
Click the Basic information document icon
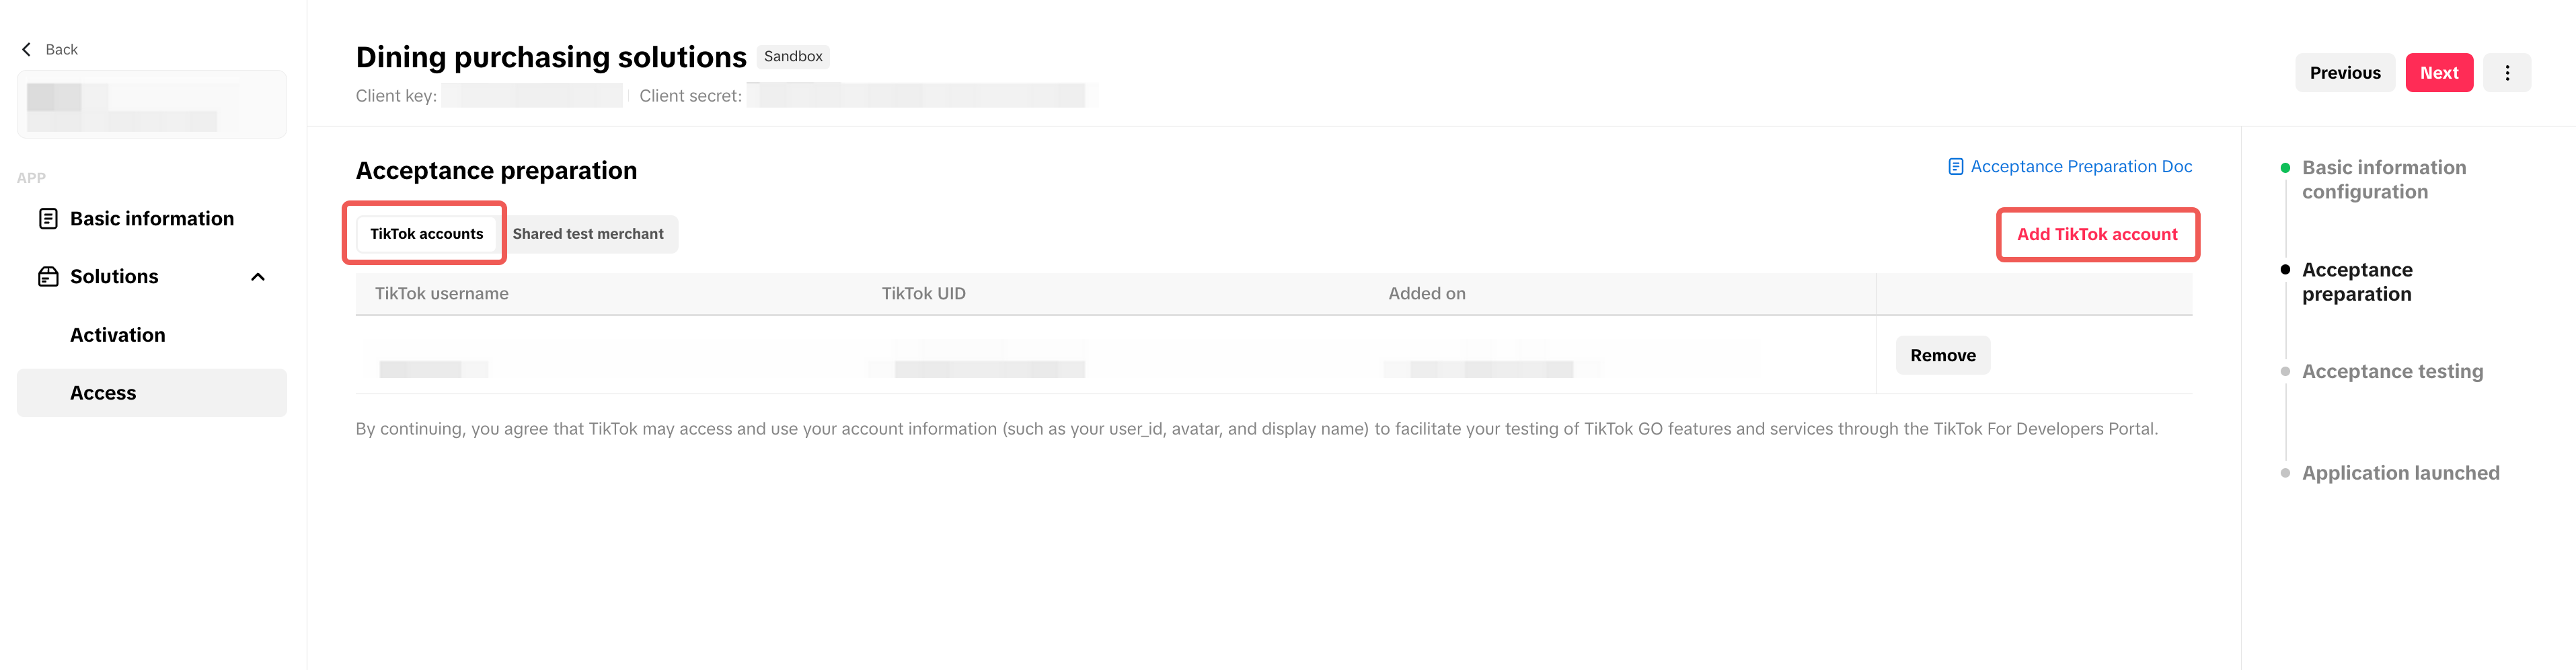pos(48,219)
